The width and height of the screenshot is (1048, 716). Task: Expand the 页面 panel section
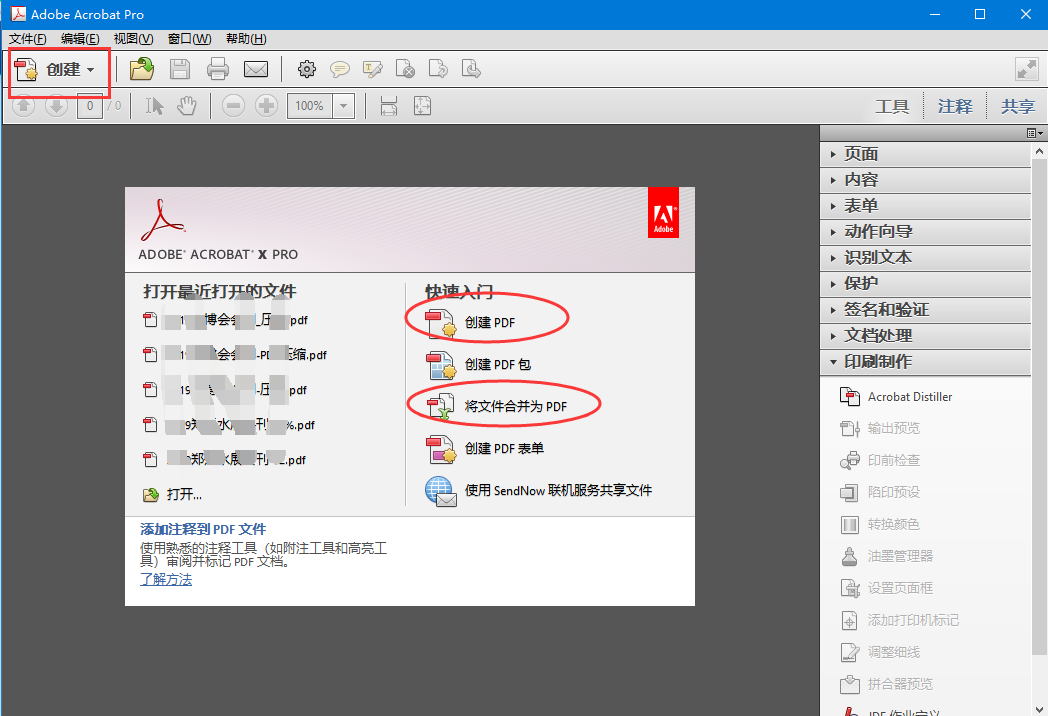click(x=861, y=154)
